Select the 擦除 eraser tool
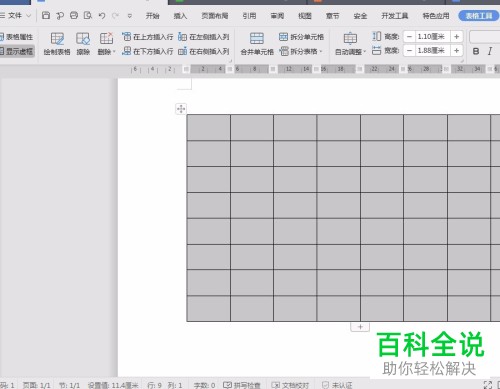This screenshot has width=500, height=389. (x=83, y=44)
